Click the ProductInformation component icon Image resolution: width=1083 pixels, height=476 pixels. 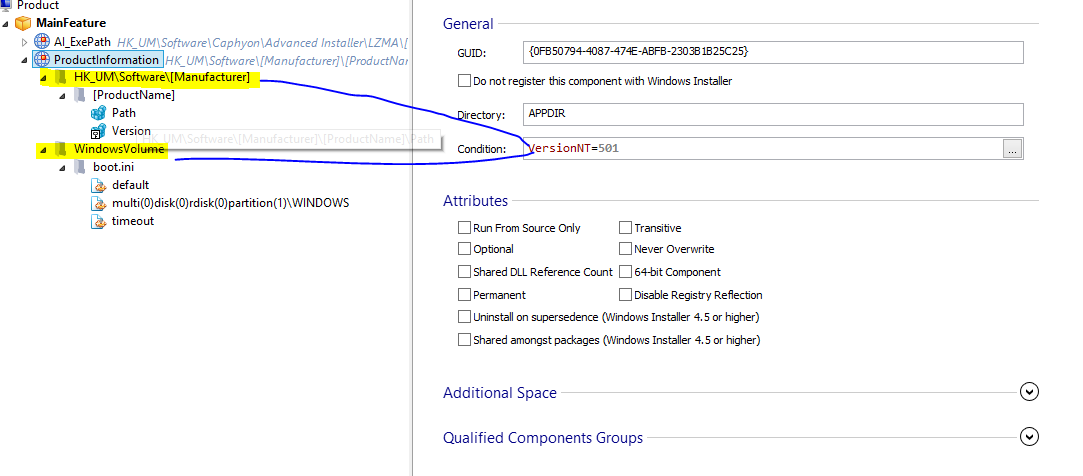(41, 60)
